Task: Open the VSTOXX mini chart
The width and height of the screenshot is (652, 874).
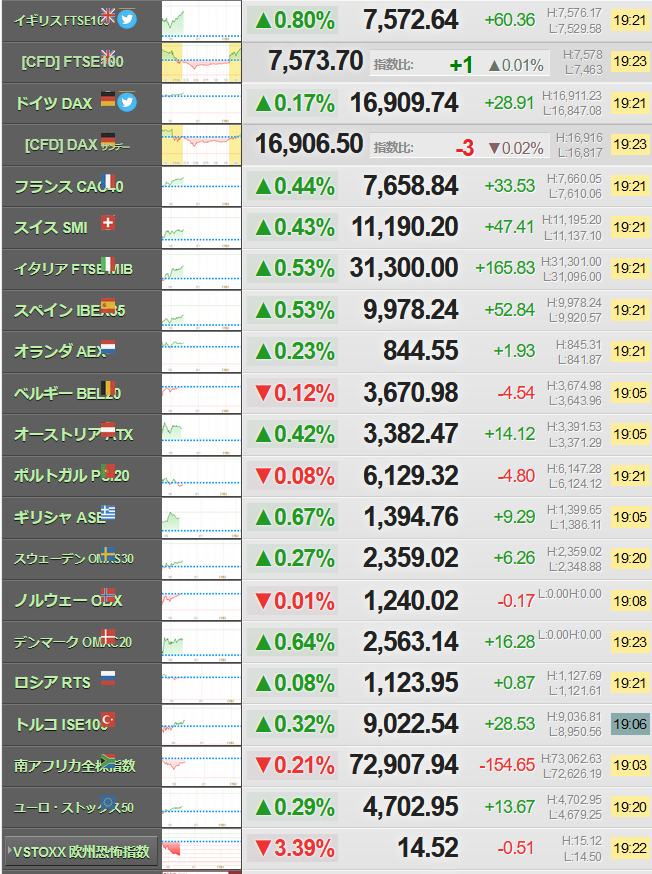Action: [x=201, y=849]
